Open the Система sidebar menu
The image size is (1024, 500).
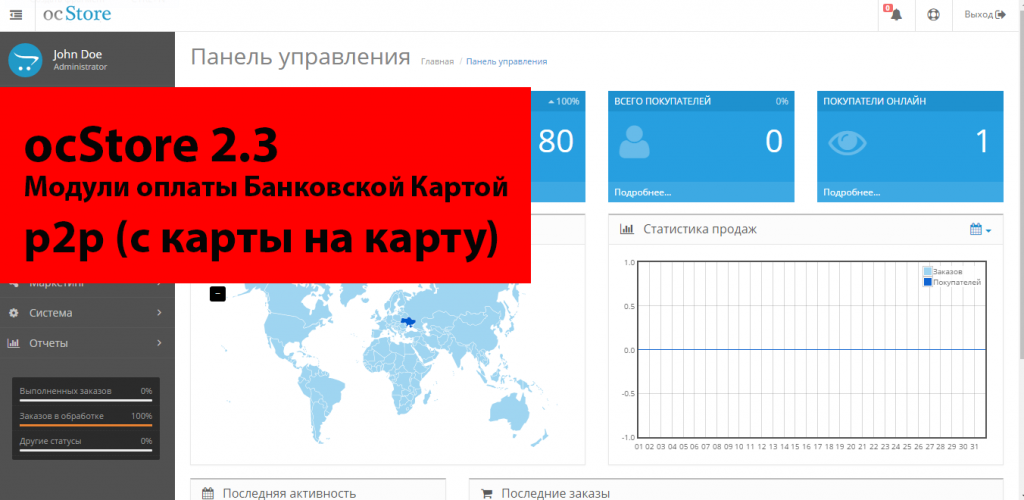point(88,313)
